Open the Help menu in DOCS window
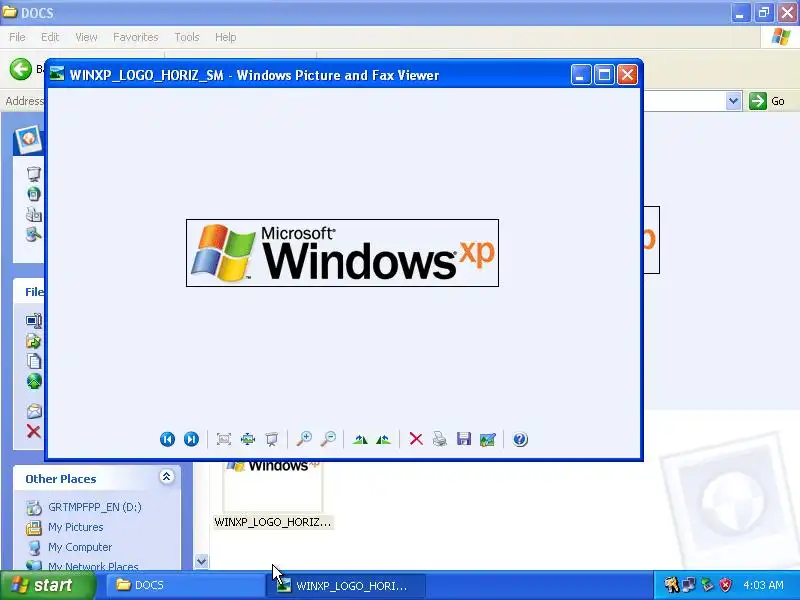800x600 pixels. coord(226,37)
